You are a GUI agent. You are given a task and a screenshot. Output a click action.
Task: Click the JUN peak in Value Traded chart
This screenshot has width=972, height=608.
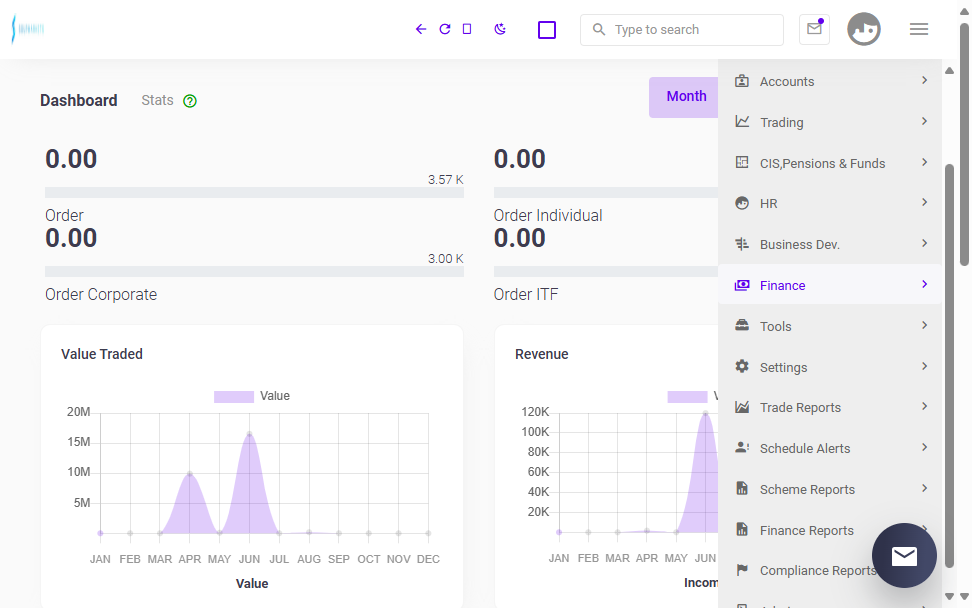click(249, 434)
